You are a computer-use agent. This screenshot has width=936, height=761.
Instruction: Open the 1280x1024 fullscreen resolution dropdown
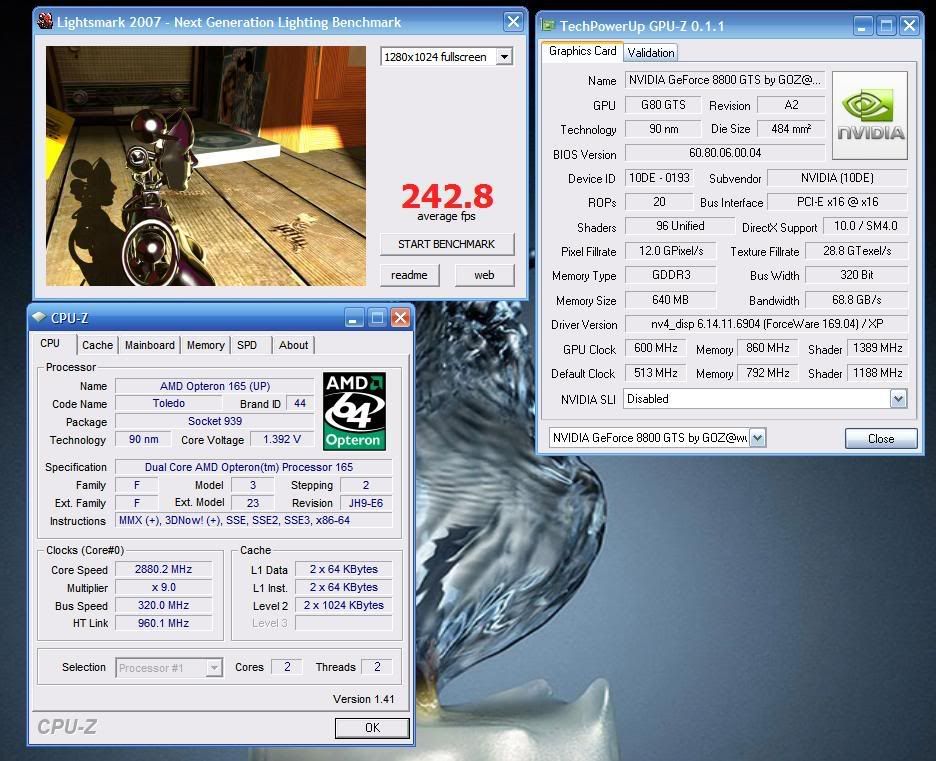504,57
